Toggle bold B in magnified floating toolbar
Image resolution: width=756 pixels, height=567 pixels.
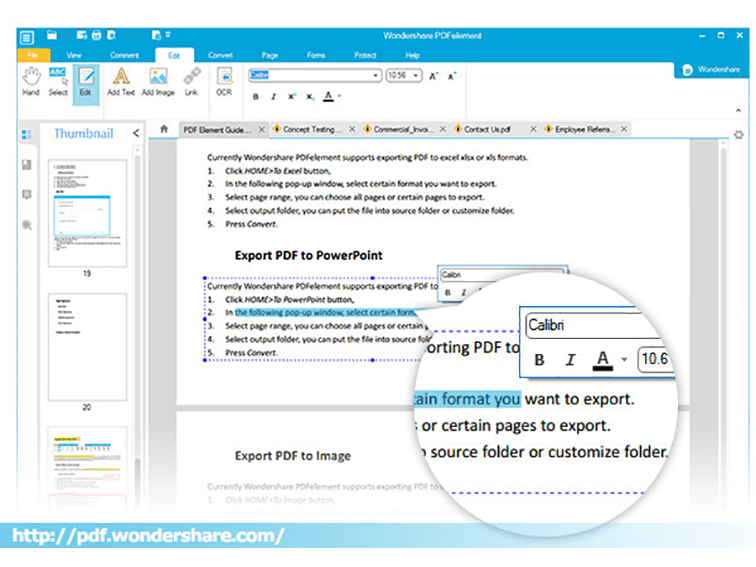540,360
